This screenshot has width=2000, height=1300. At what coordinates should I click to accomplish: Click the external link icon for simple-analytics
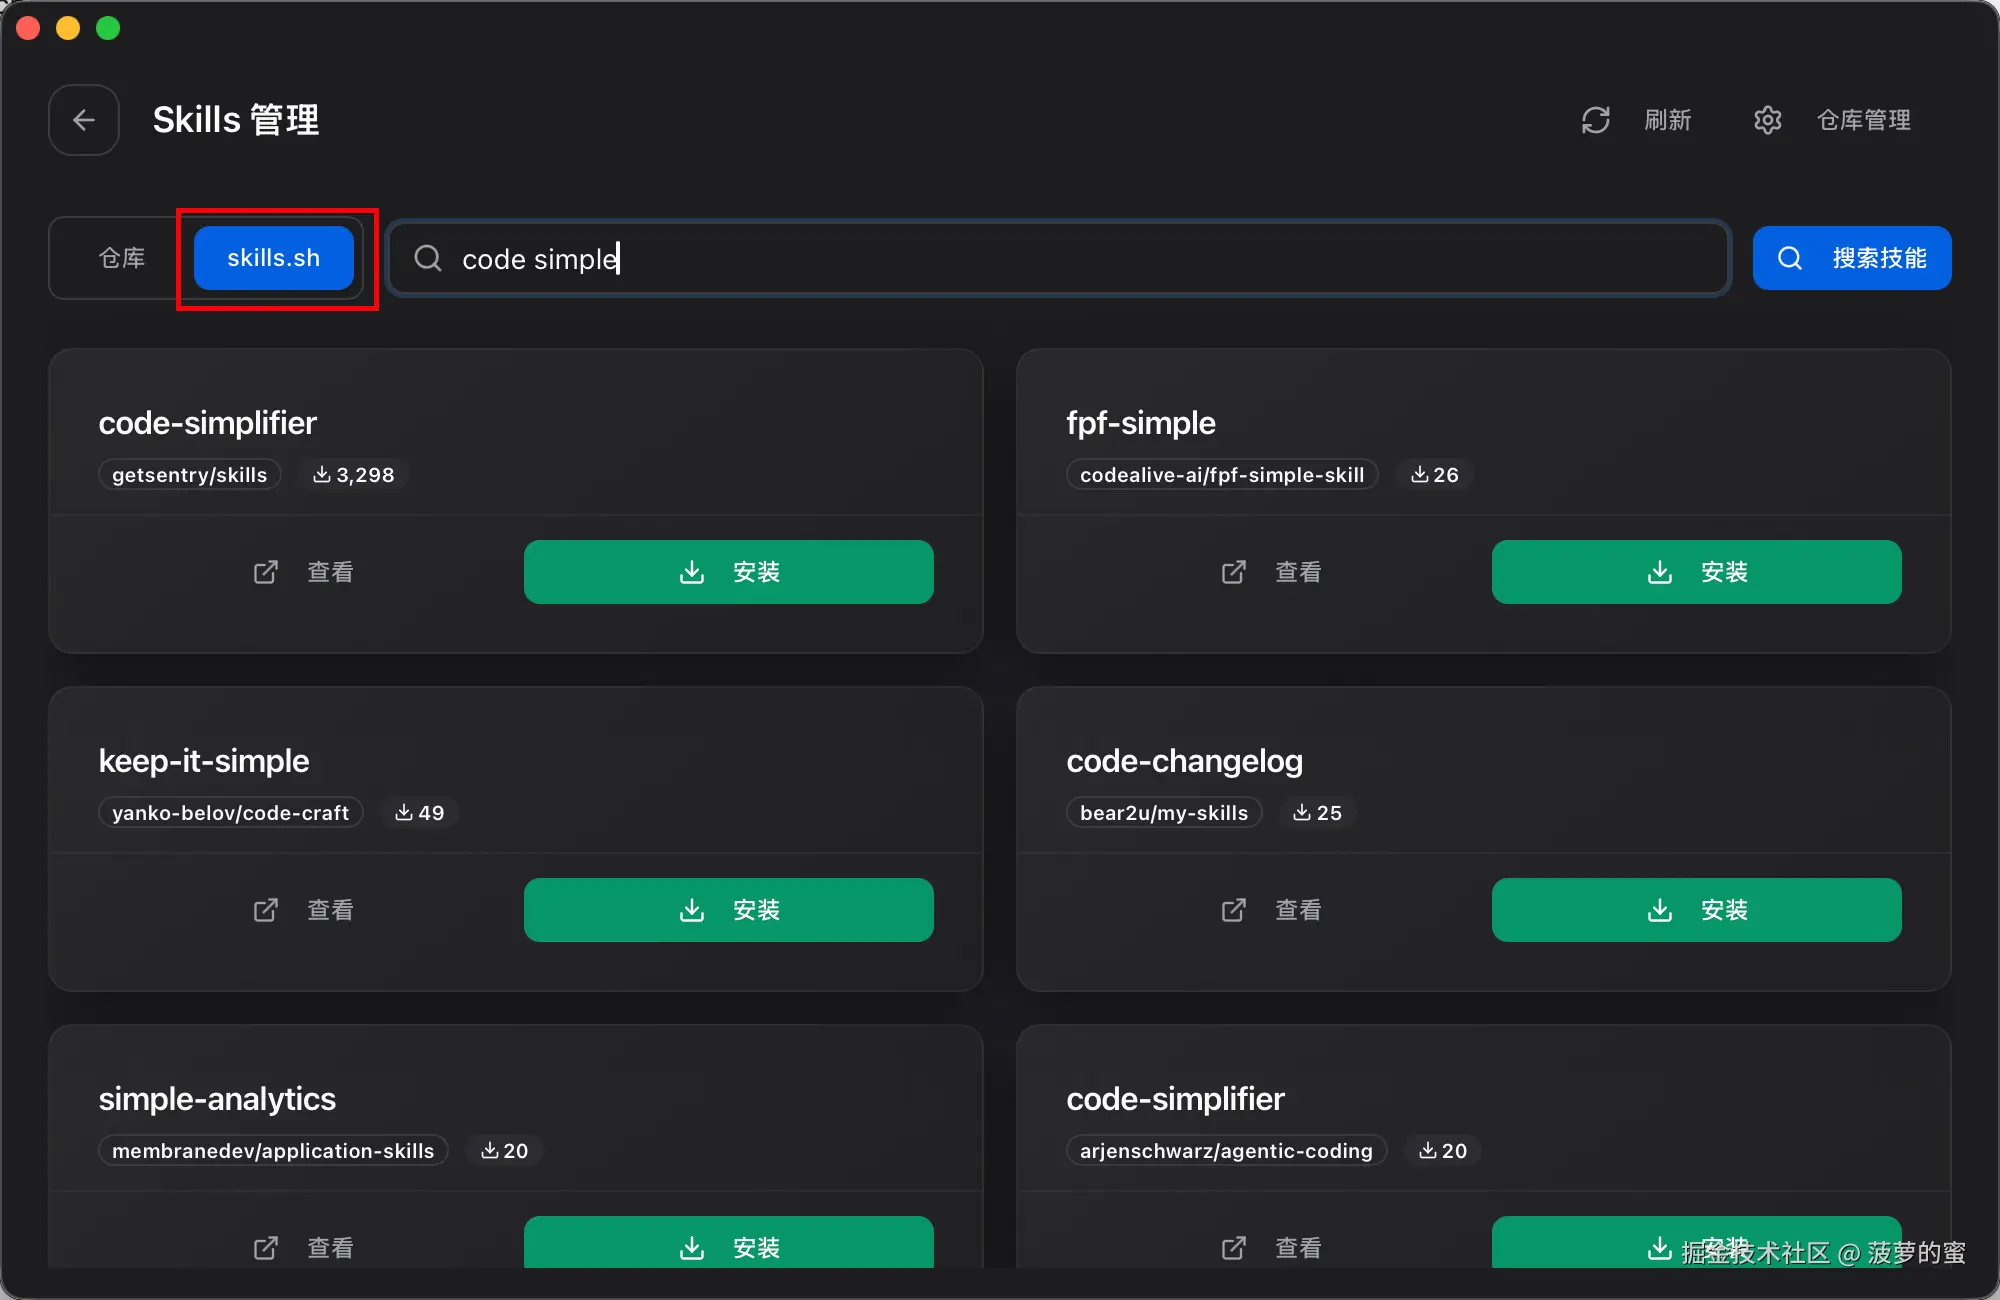[265, 1247]
